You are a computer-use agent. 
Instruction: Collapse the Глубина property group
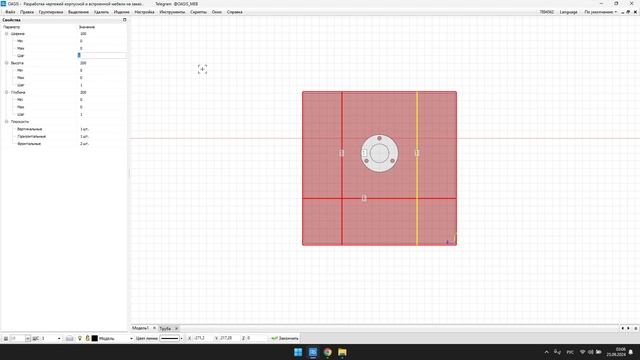[7, 92]
